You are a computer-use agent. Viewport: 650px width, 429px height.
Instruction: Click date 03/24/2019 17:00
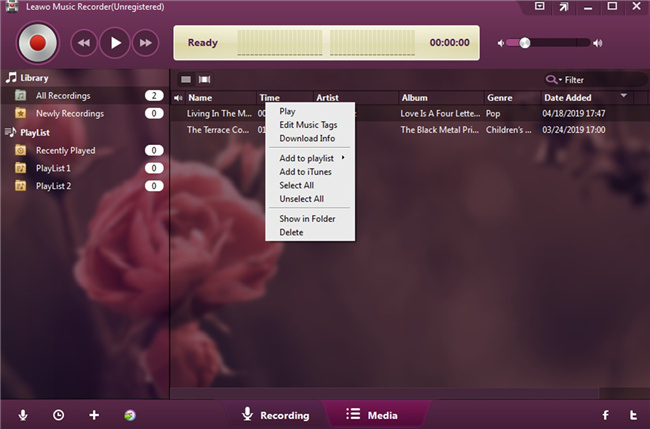pyautogui.click(x=574, y=130)
